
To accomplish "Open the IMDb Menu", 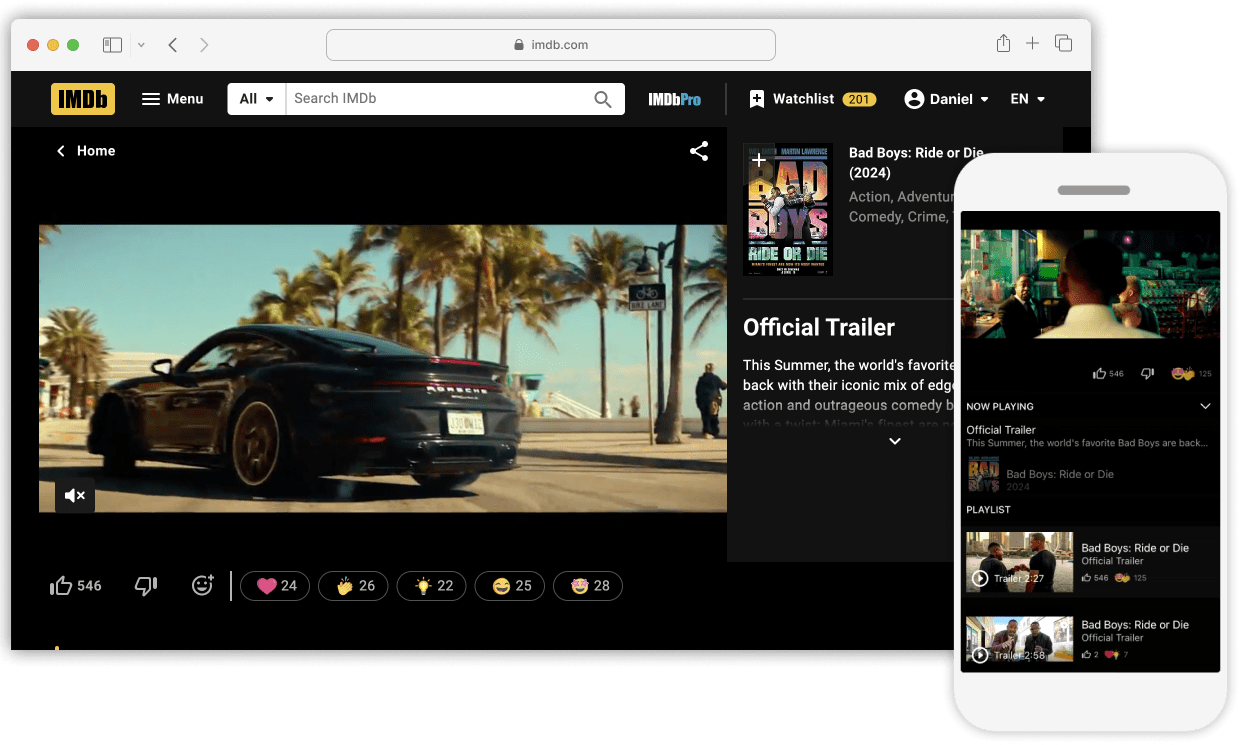I will click(x=172, y=99).
